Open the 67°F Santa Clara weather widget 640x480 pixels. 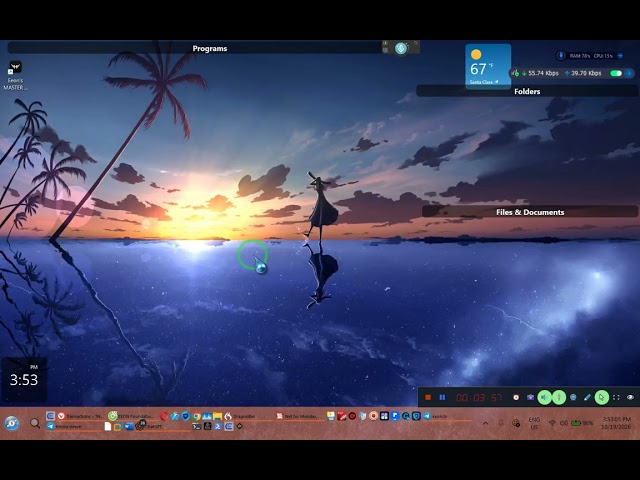[x=488, y=65]
